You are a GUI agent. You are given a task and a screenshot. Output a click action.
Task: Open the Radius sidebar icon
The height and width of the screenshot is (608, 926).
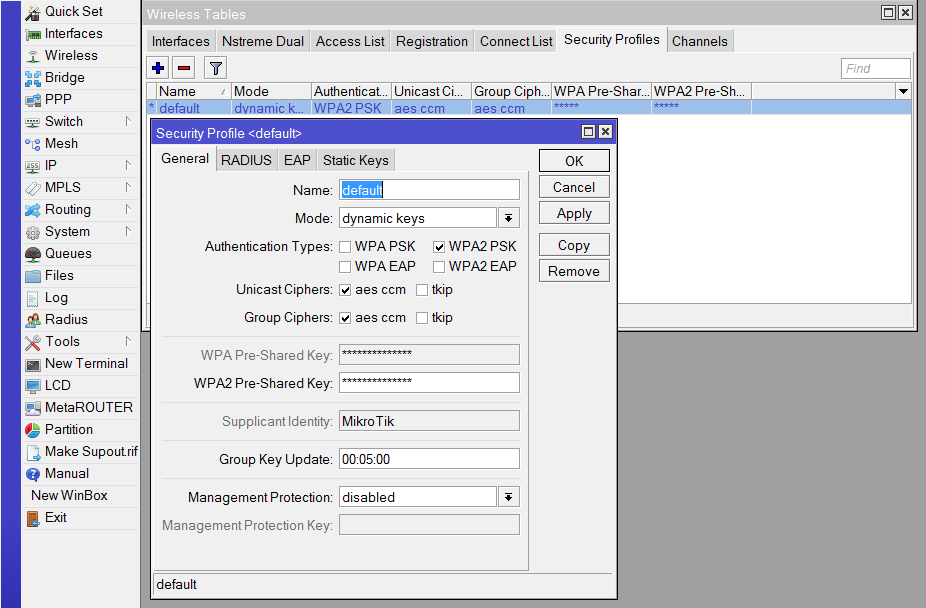33,320
